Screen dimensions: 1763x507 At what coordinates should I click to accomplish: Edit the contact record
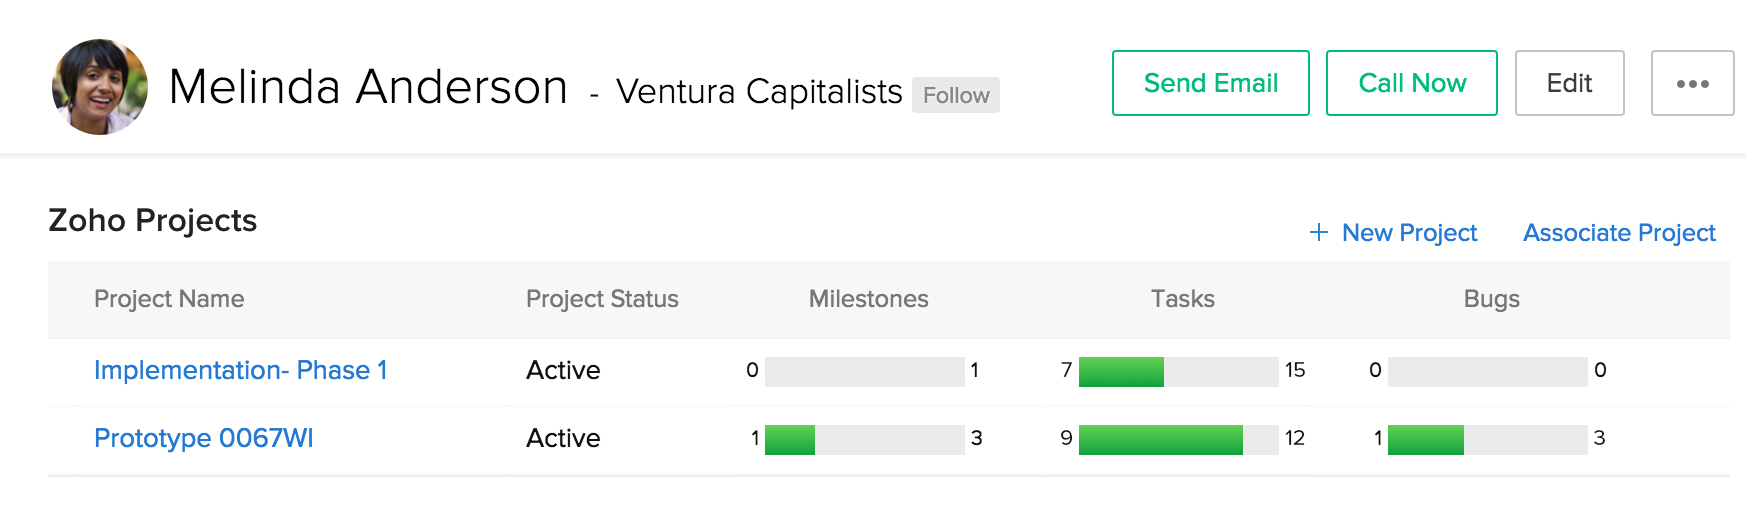1569,83
